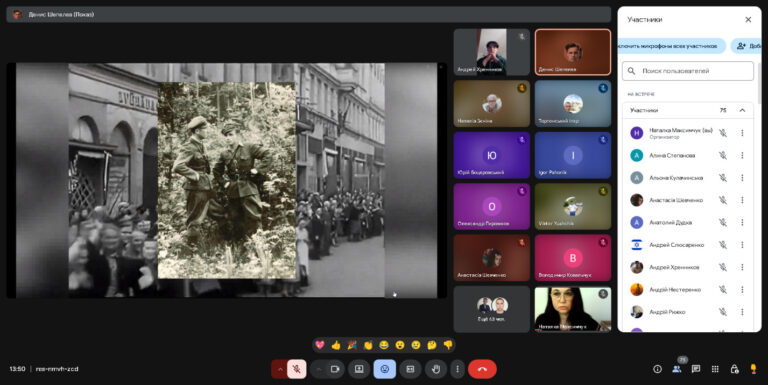
Task: Select Андрей Слюсаренко in participants list
Action: 688,245
